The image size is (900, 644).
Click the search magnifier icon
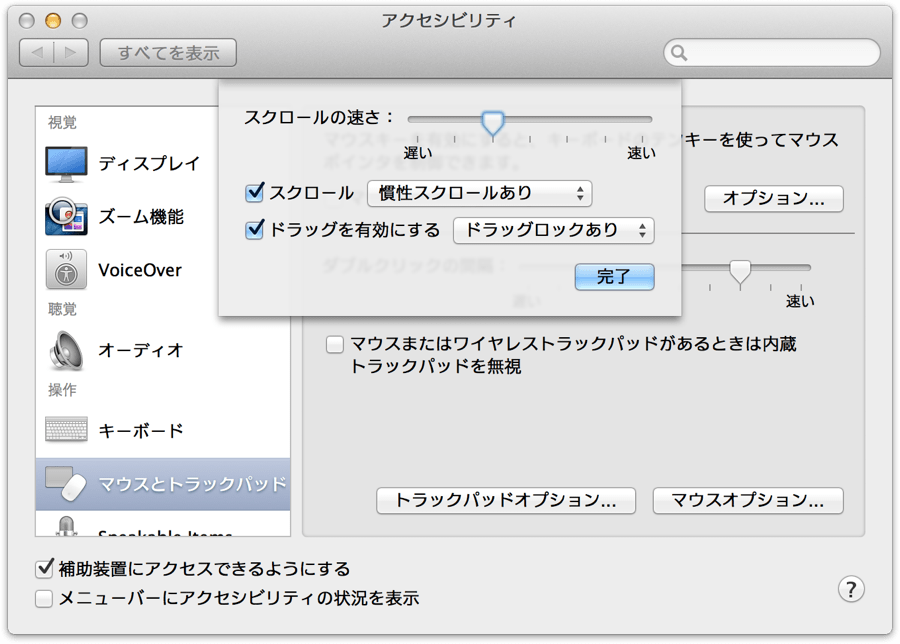tap(679, 53)
